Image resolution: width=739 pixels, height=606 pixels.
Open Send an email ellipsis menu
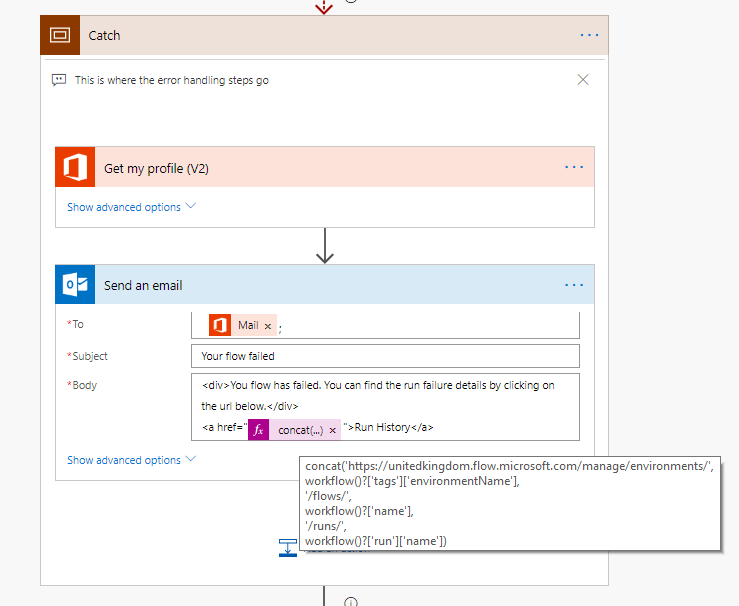574,285
